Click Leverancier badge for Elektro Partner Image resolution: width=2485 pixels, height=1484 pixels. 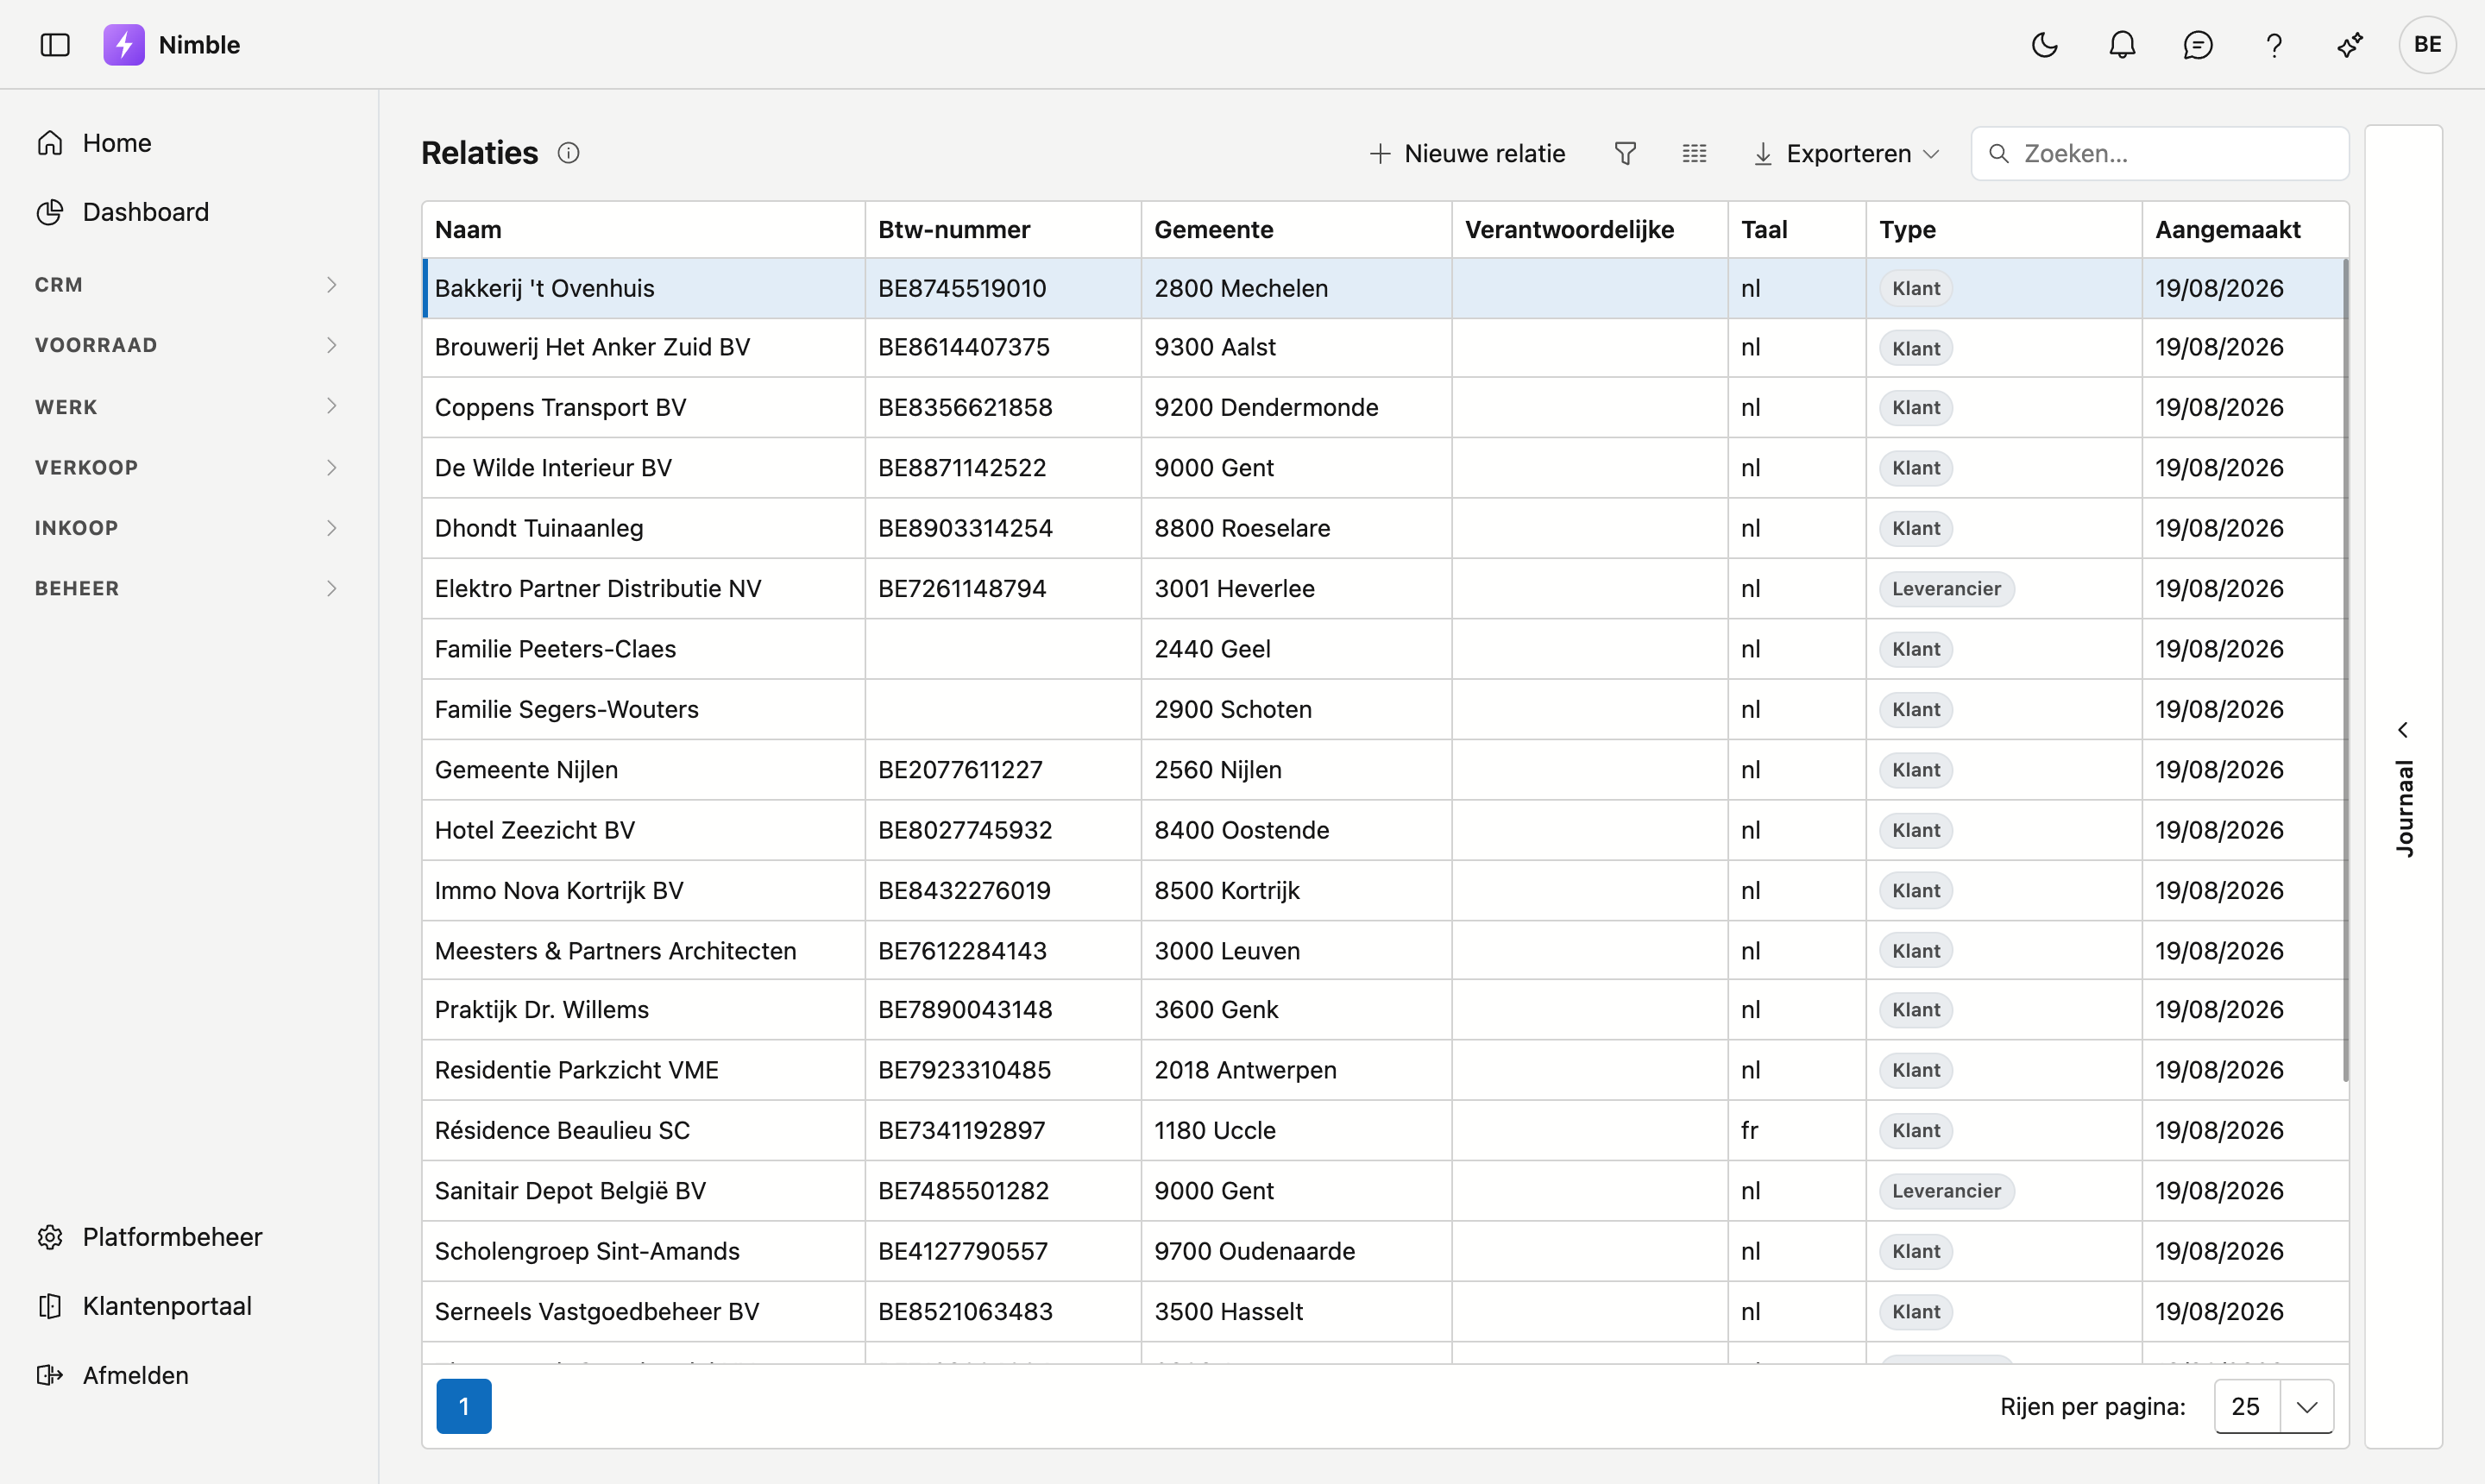tap(1946, 589)
